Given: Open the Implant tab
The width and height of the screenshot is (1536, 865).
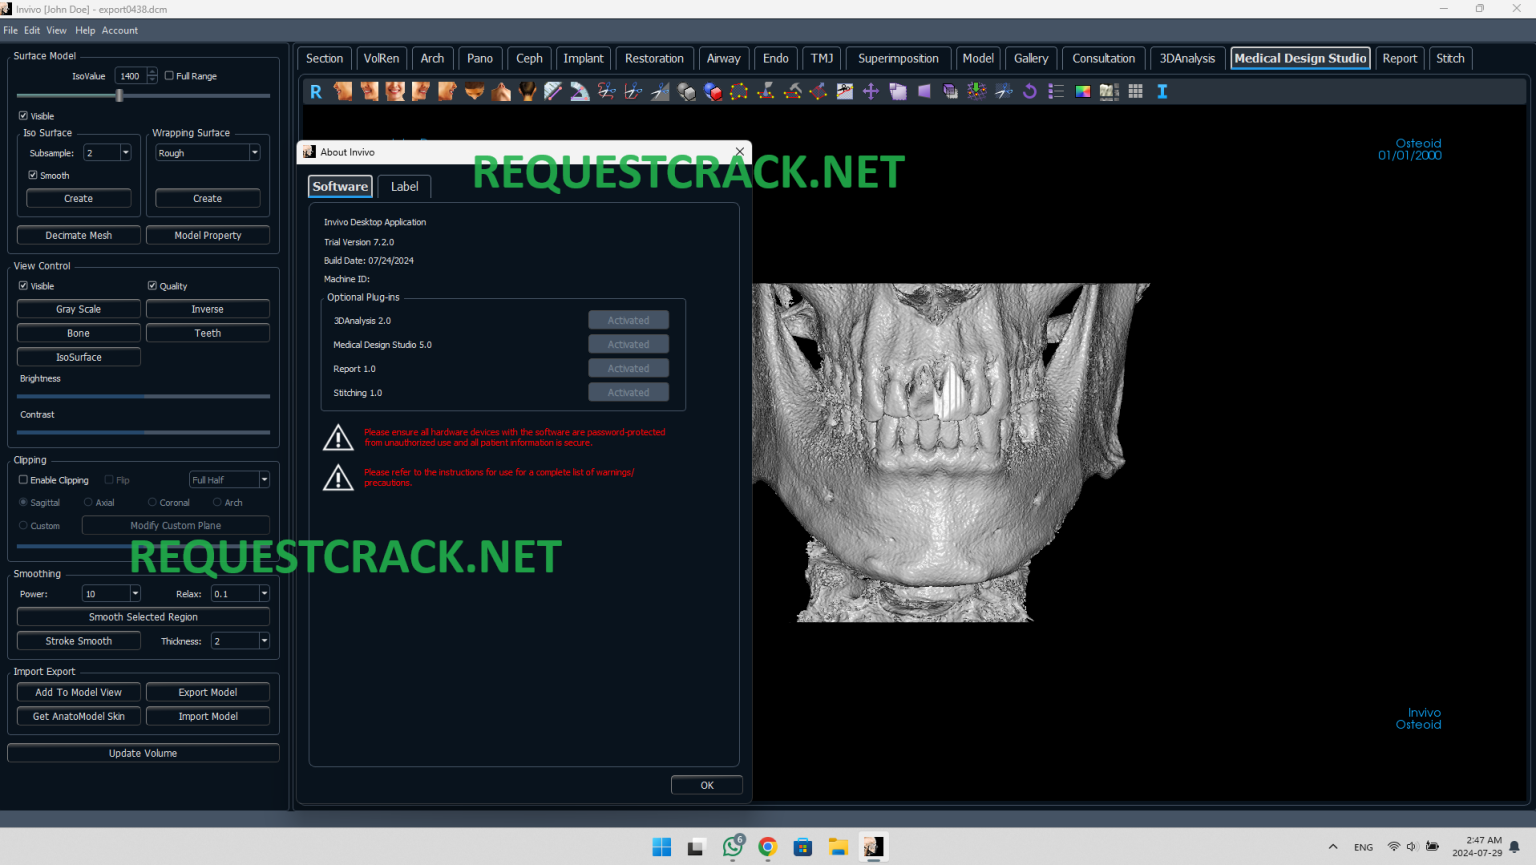Looking at the screenshot, I should point(583,58).
